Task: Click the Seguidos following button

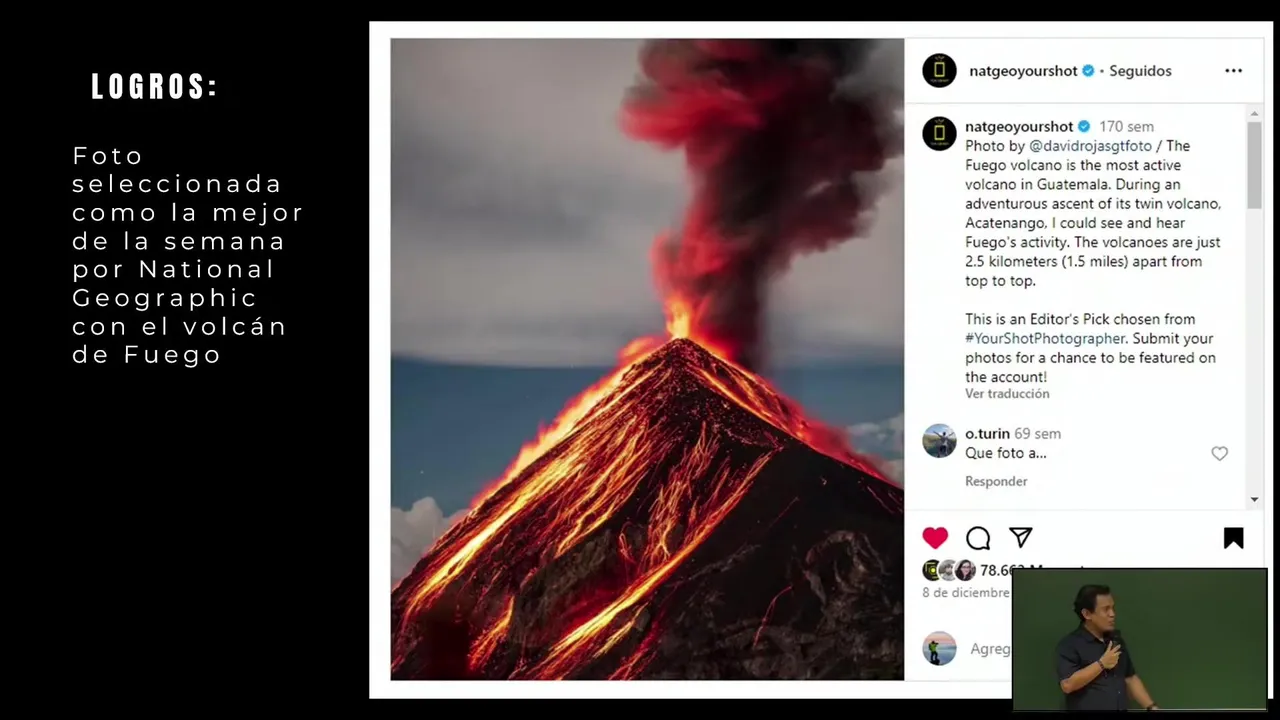Action: (x=1140, y=71)
